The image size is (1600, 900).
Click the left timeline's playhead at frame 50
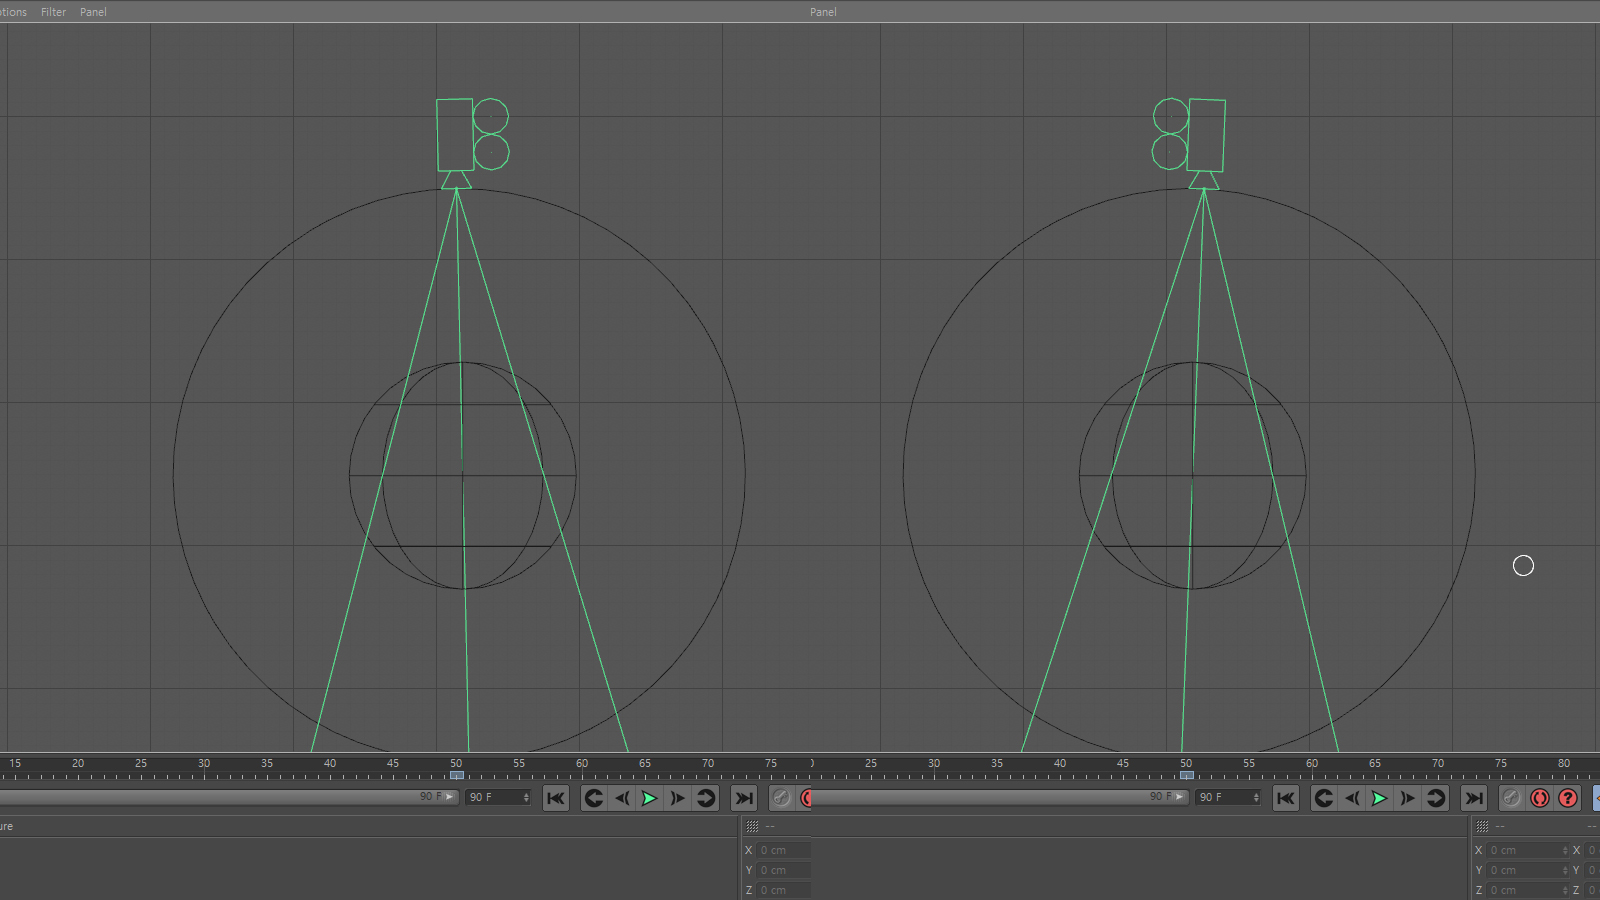click(456, 775)
